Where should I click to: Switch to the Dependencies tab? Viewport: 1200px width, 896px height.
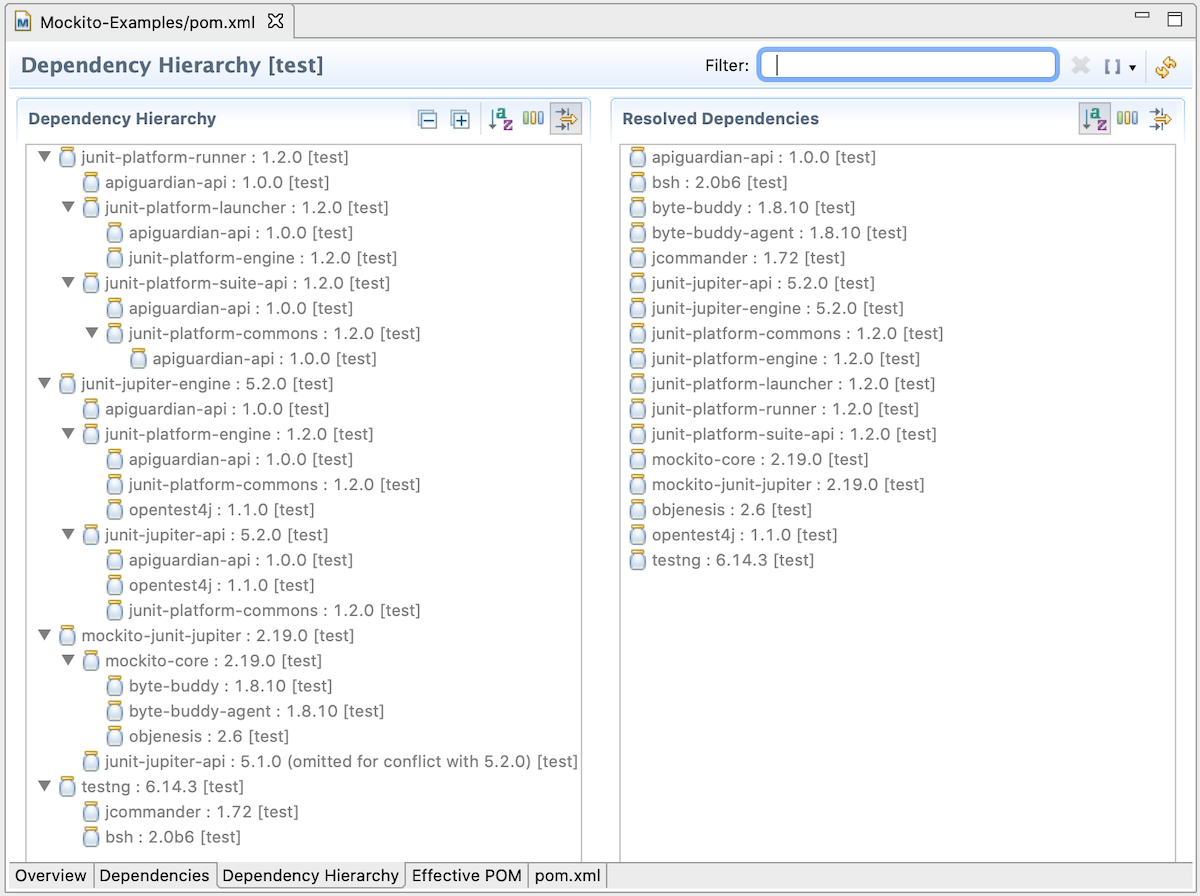155,875
